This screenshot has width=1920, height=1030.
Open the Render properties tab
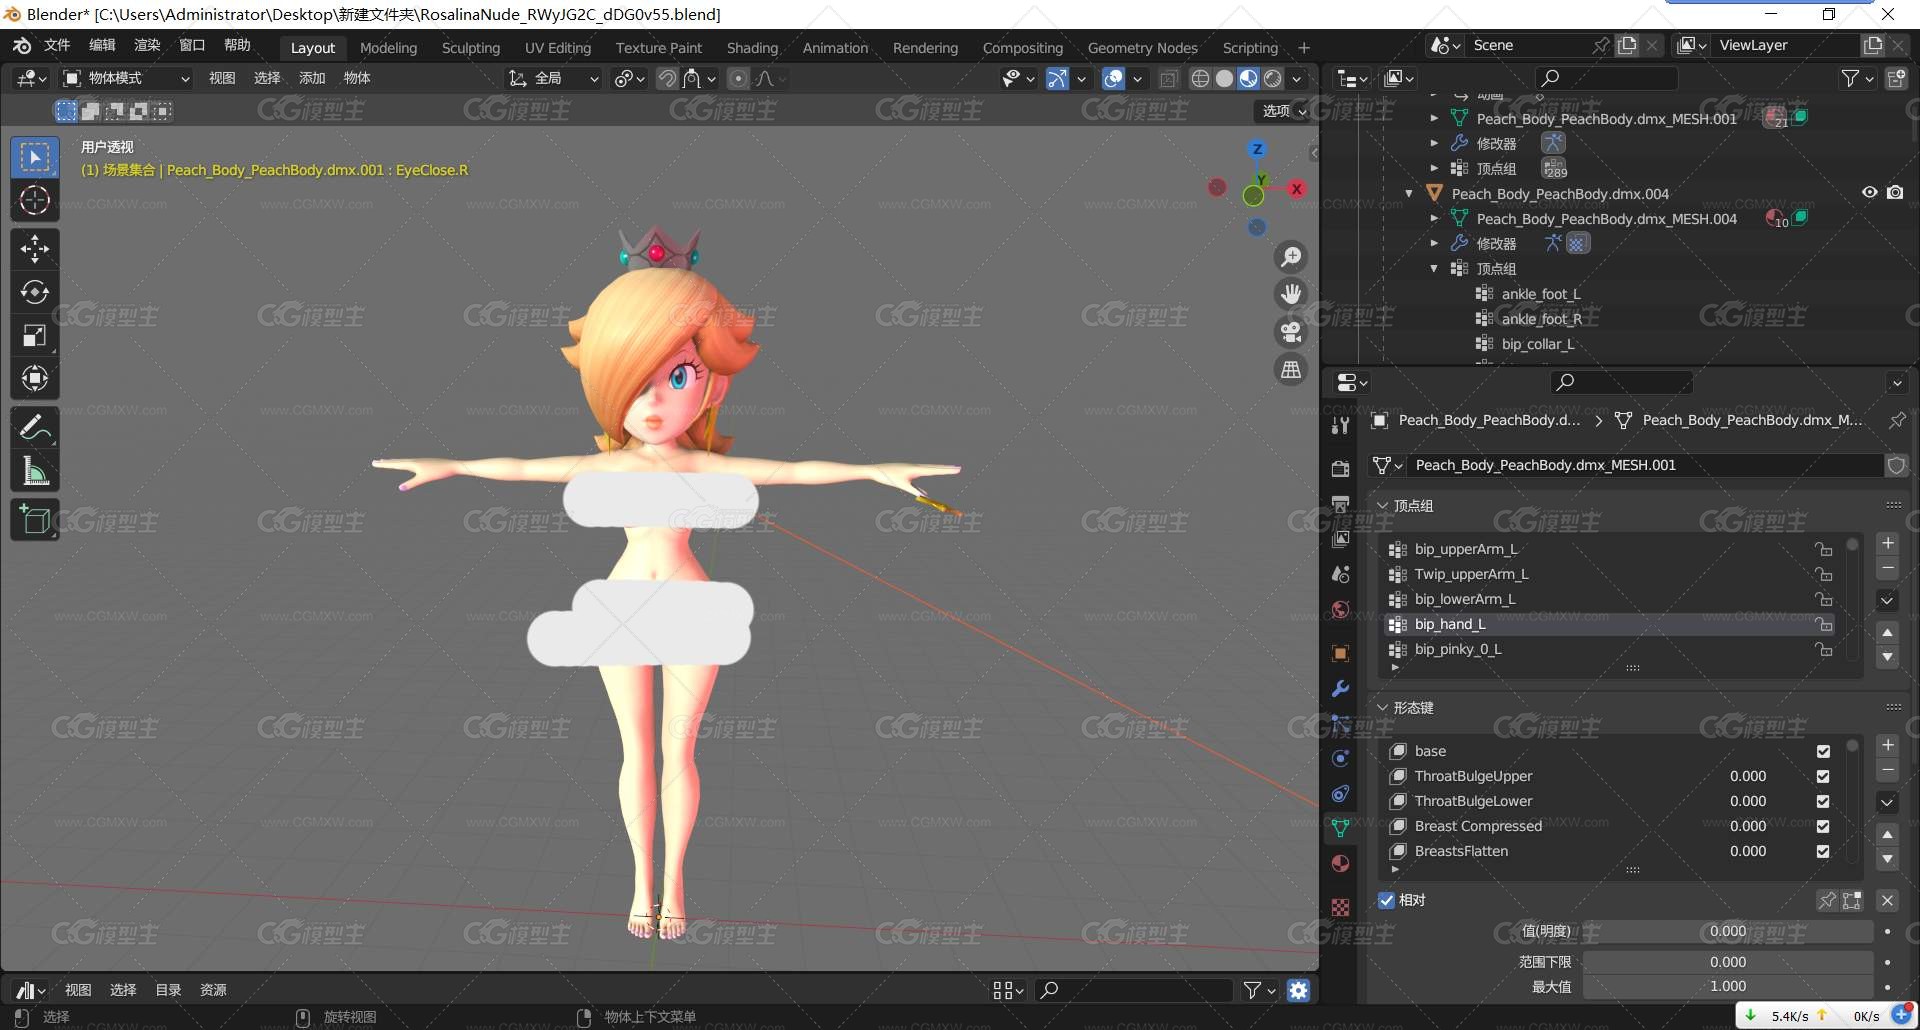click(1341, 468)
